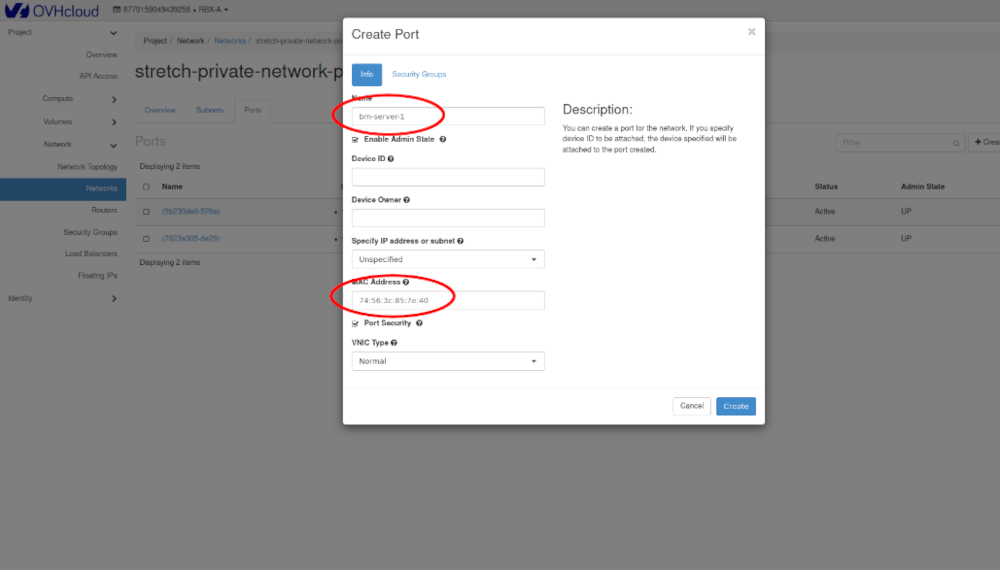The image size is (1000, 570).
Task: Click help icon beside VNIC Type
Action: coord(394,343)
